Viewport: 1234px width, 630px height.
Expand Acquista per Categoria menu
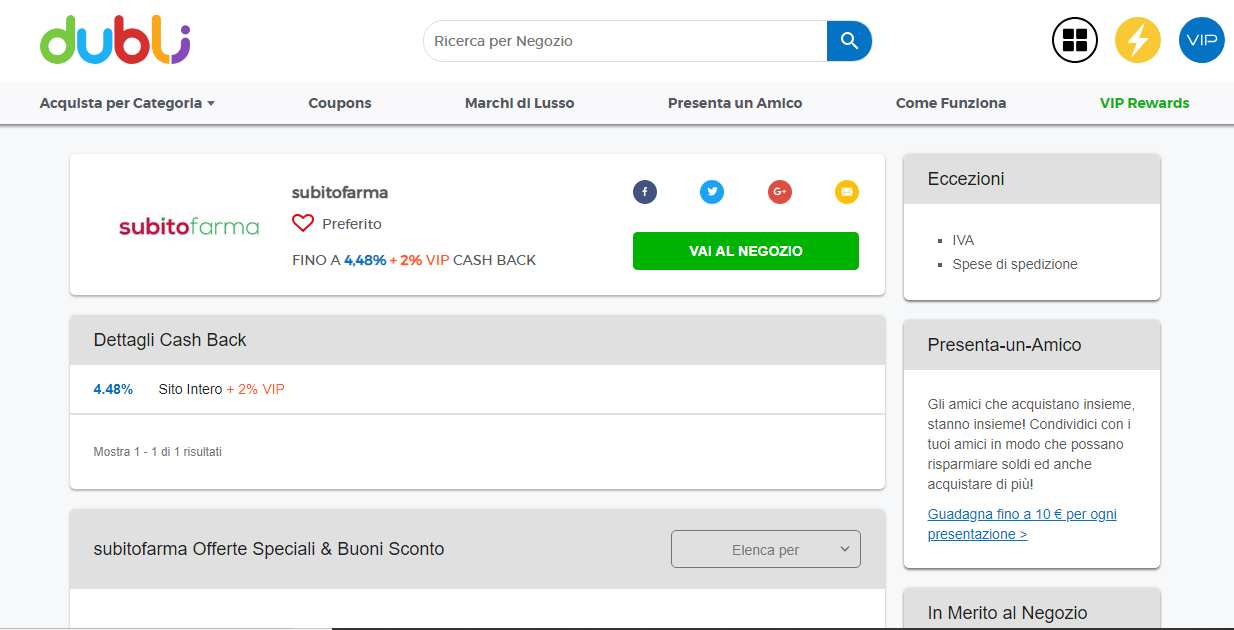coord(127,103)
